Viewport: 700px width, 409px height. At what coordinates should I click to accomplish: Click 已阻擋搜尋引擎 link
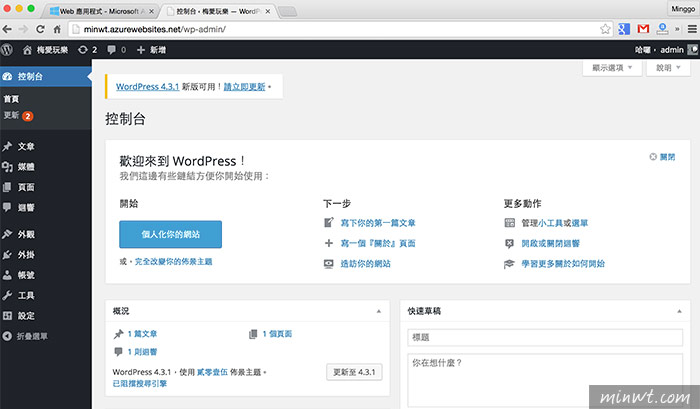(x=140, y=384)
